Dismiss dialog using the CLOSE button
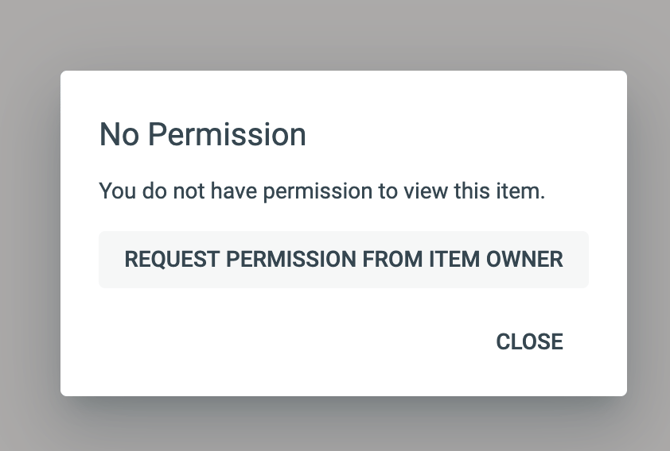670x451 pixels. 529,342
